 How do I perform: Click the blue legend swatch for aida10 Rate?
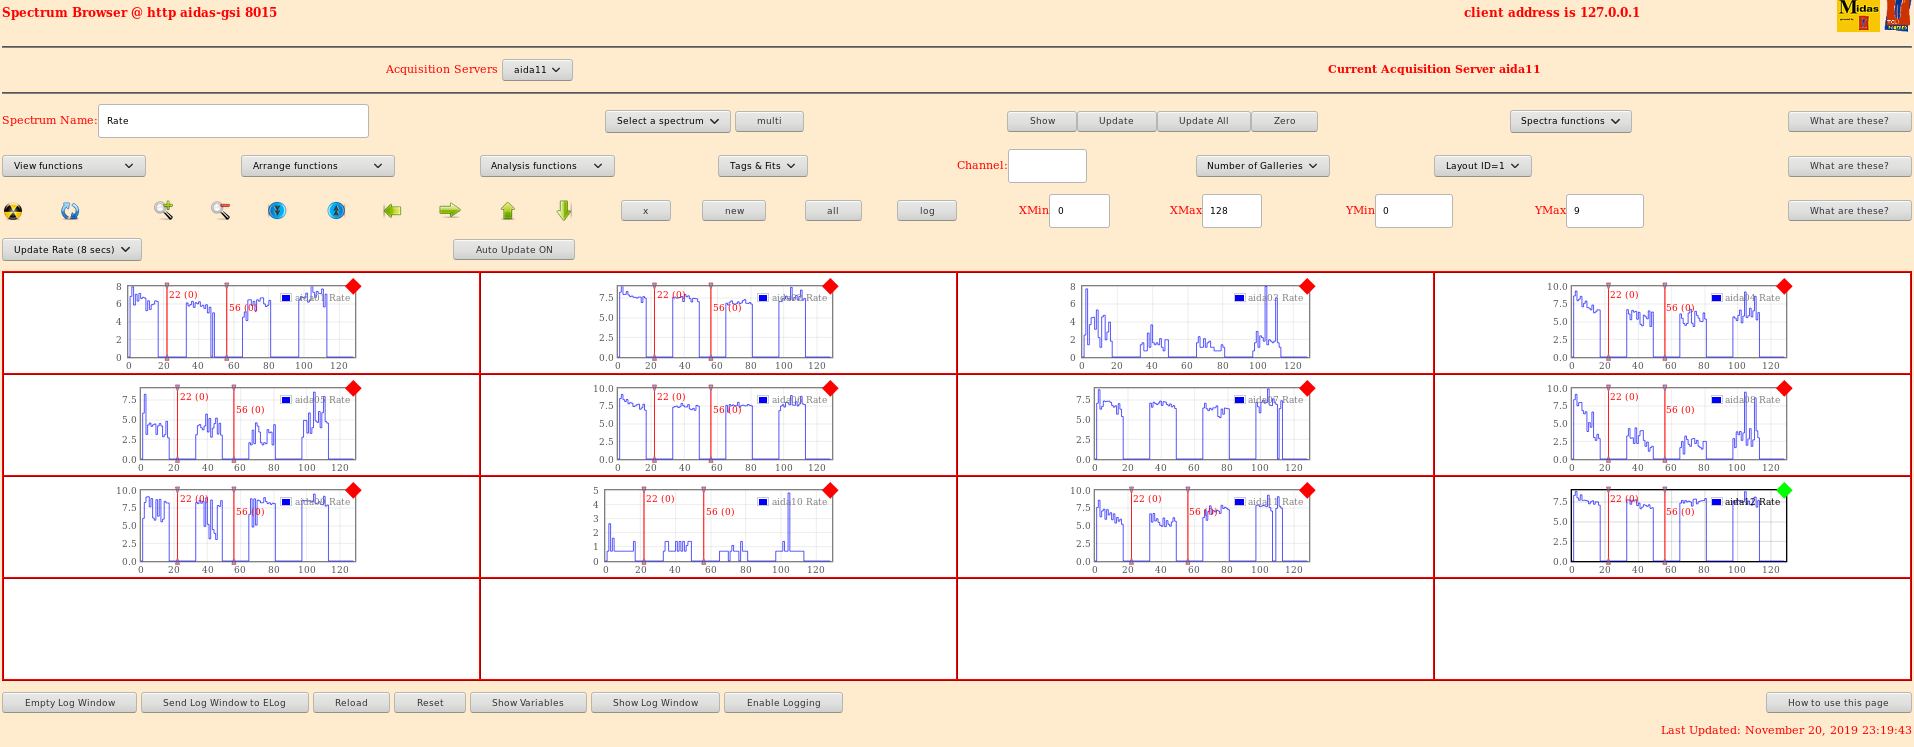pos(763,502)
